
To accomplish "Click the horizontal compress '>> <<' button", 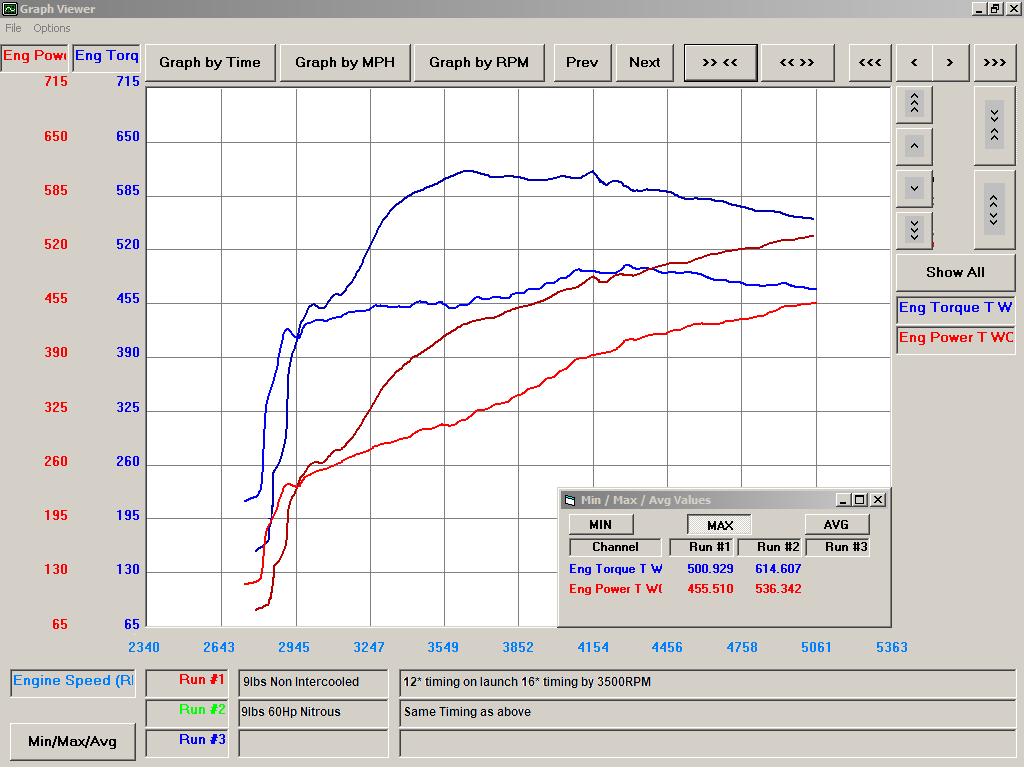I will pyautogui.click(x=719, y=62).
